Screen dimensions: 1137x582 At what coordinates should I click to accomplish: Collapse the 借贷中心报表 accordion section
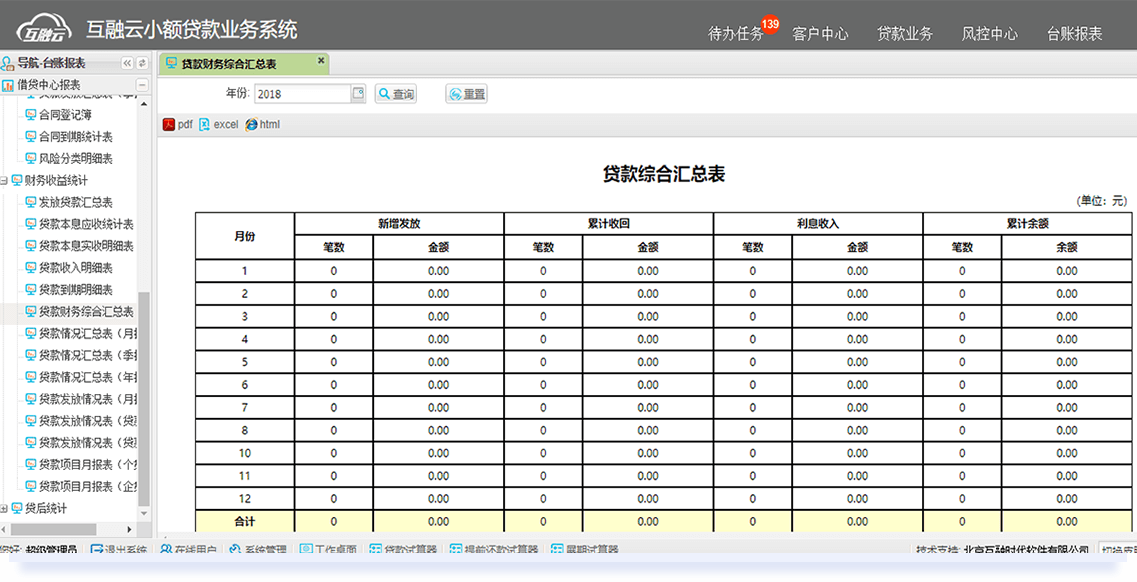[142, 85]
